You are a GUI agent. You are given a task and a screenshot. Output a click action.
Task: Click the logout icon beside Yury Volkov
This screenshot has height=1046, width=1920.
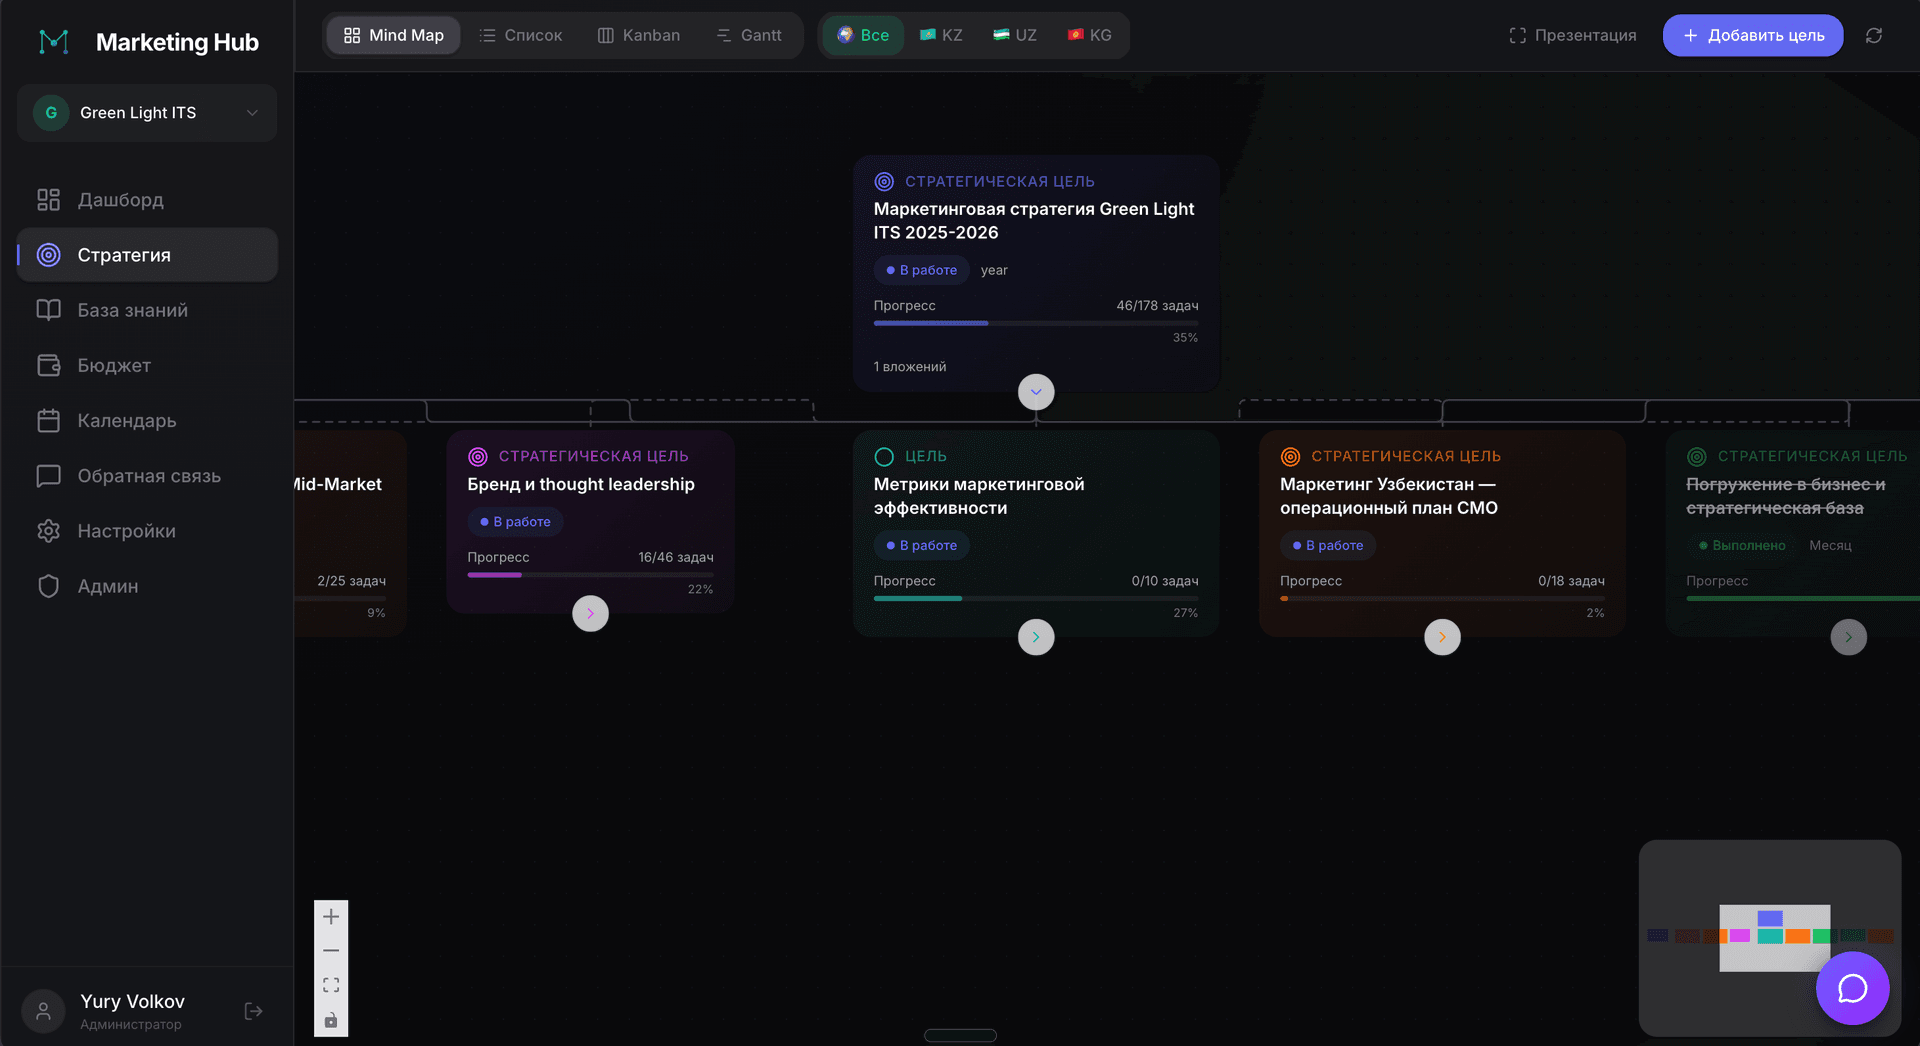253,1011
